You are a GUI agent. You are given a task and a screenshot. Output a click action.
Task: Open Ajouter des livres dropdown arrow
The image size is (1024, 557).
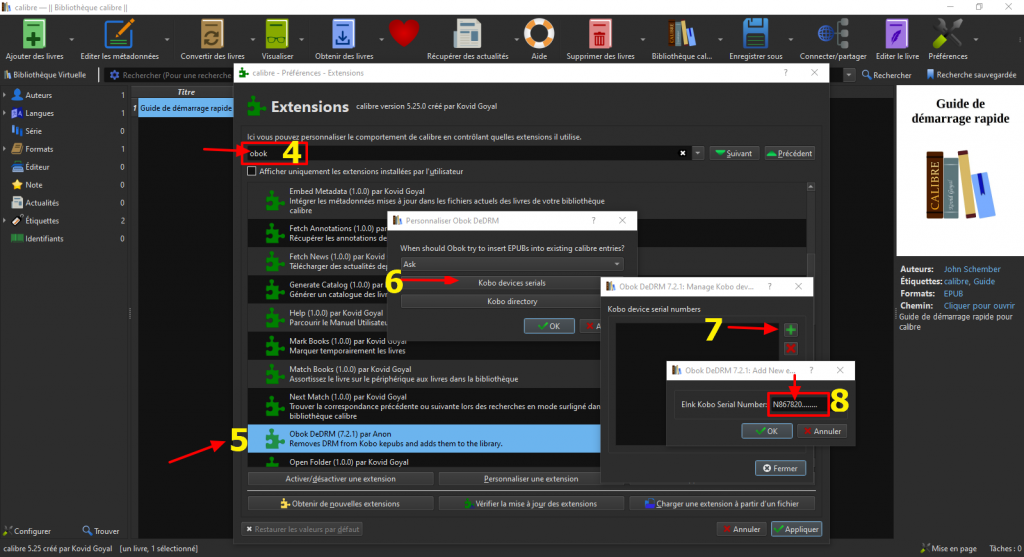(x=72, y=39)
